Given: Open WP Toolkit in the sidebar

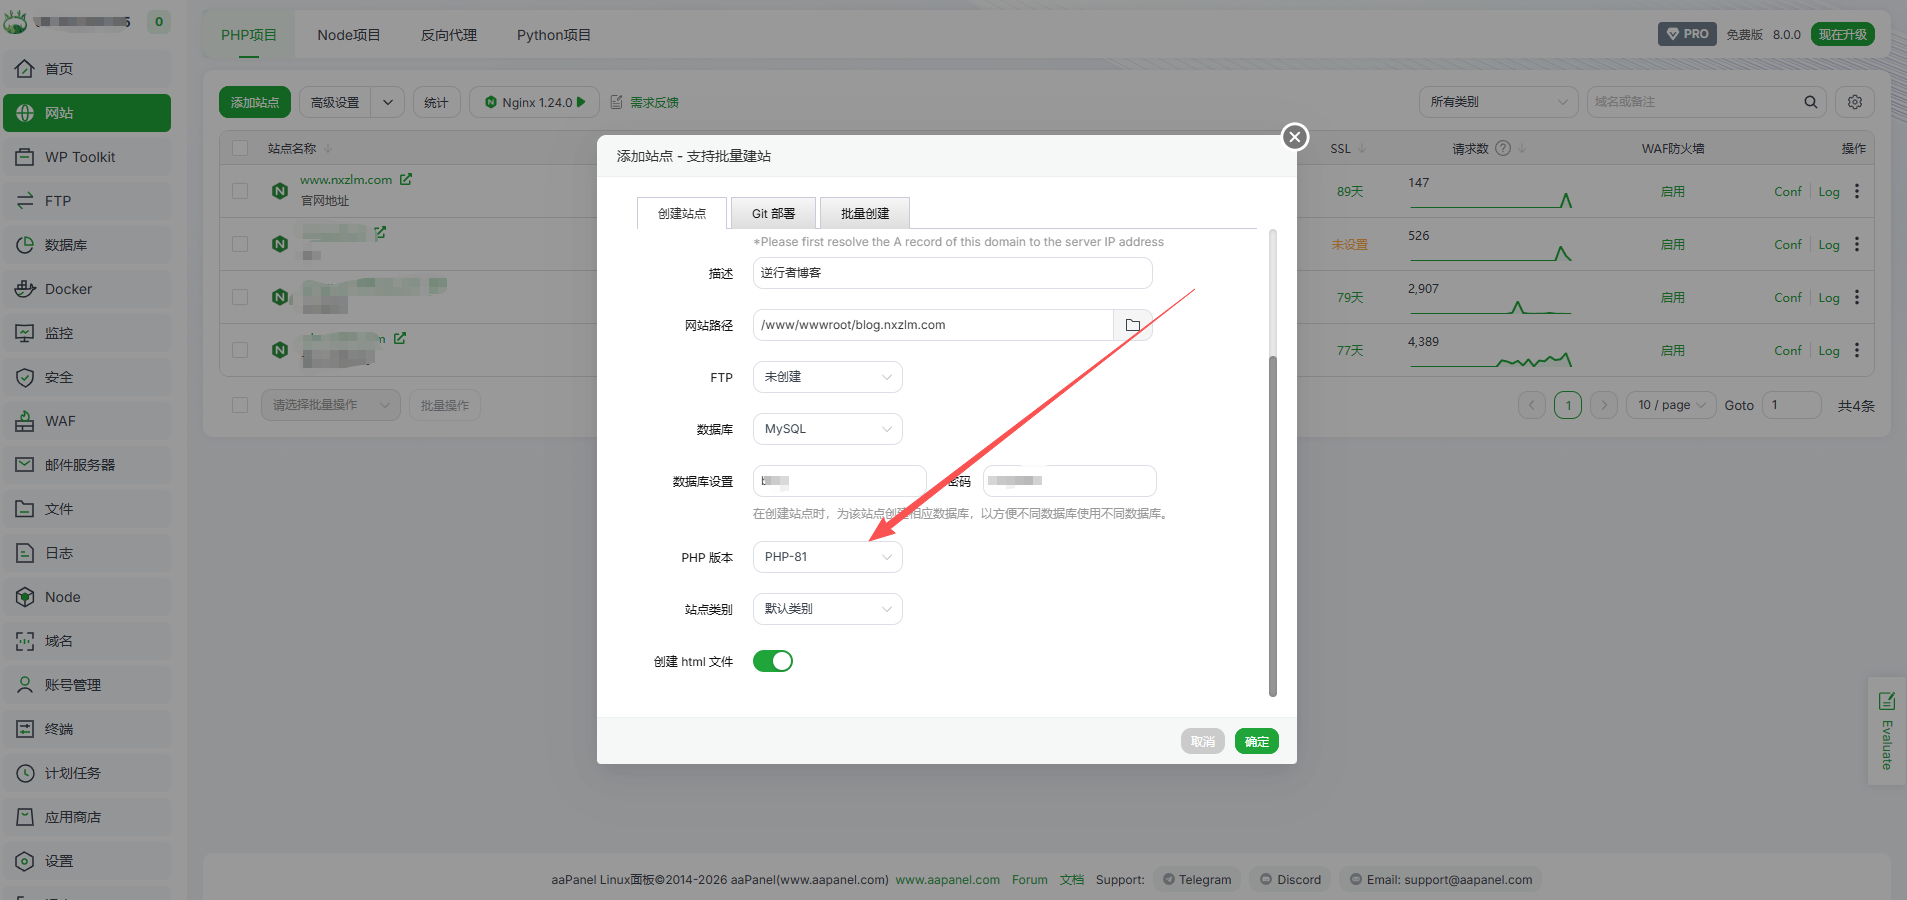Looking at the screenshot, I should point(80,157).
